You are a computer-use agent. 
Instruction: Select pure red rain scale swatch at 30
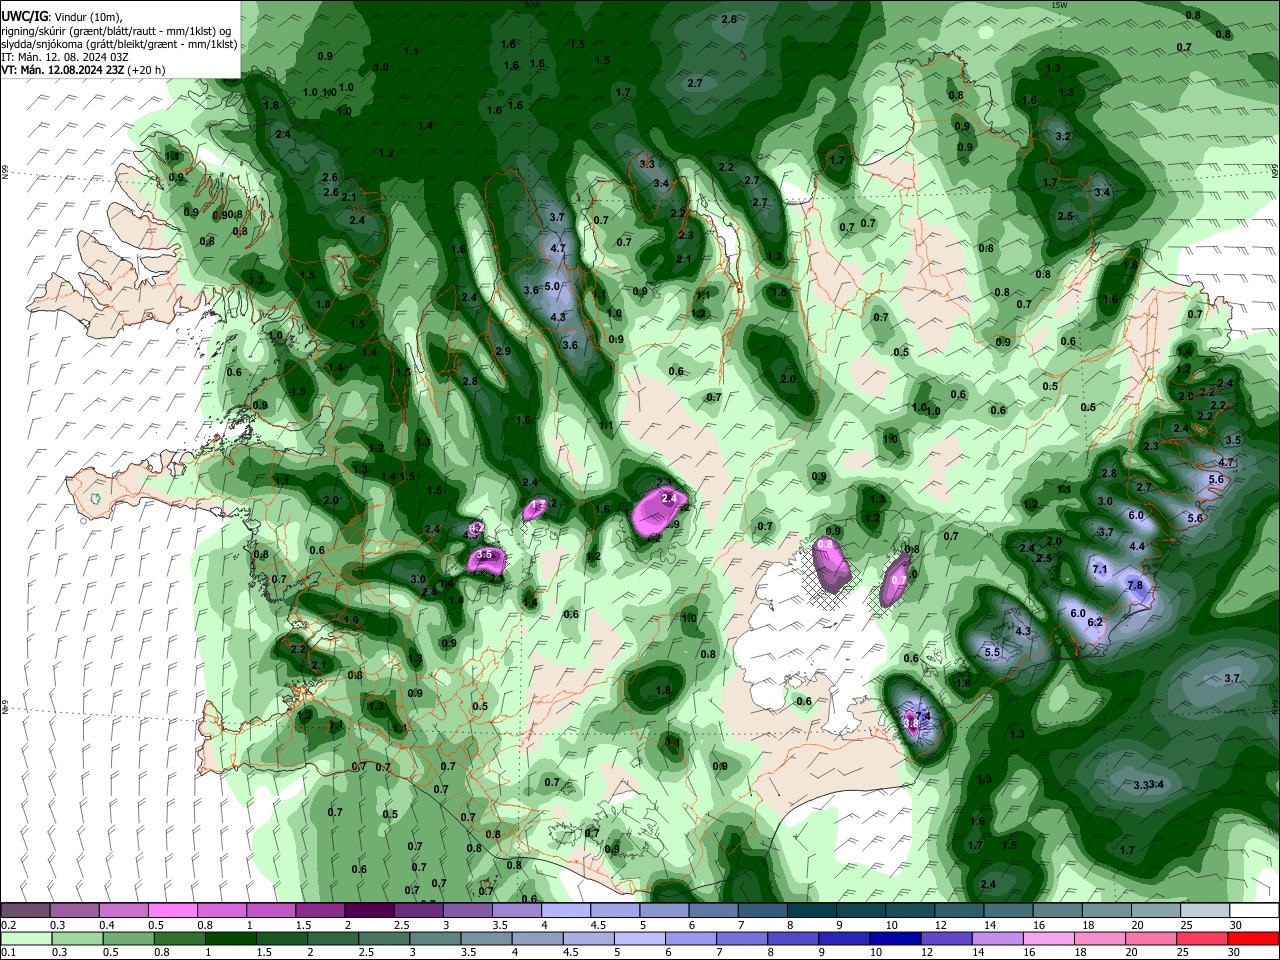[1255, 939]
